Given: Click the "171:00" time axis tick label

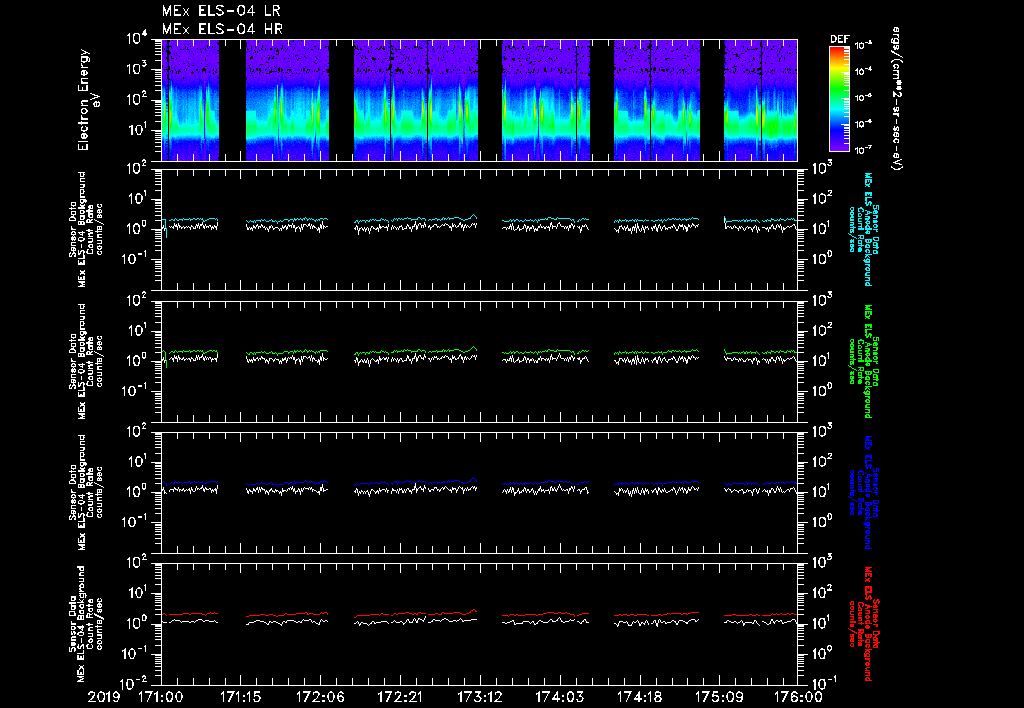Looking at the screenshot, I should point(161,698).
